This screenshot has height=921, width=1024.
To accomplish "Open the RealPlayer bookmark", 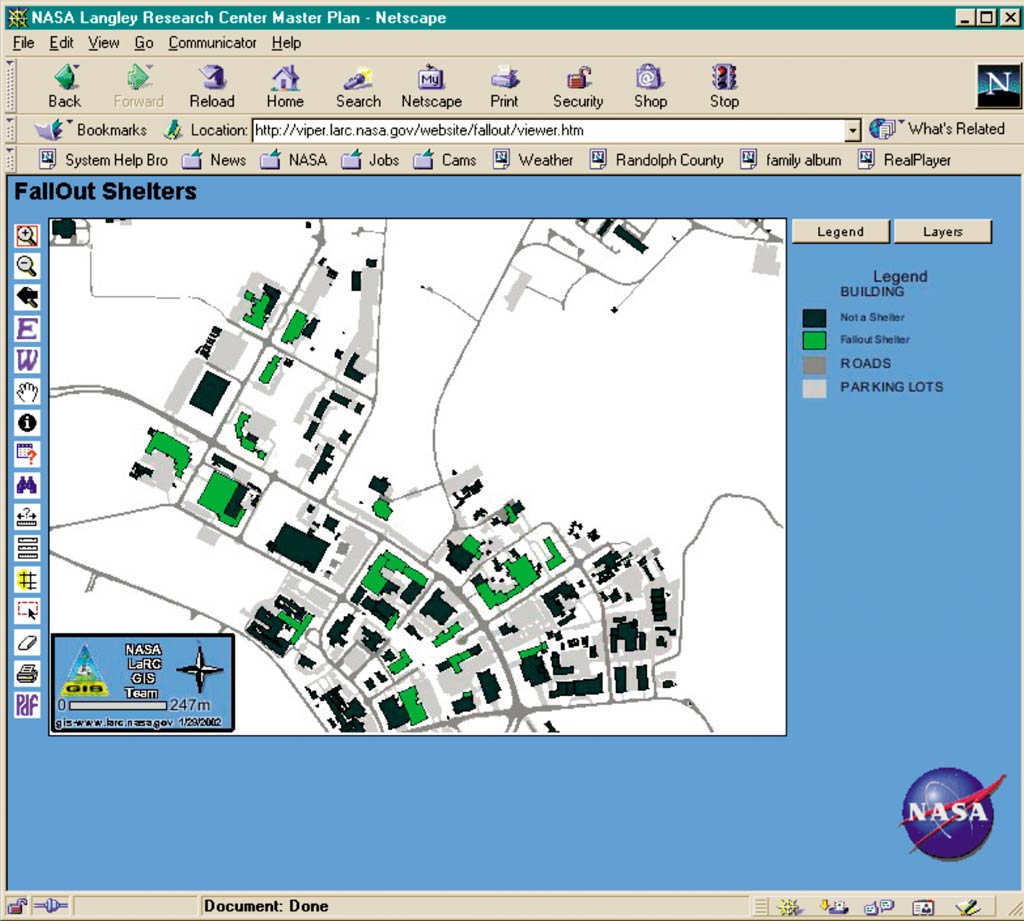I will pos(904,160).
